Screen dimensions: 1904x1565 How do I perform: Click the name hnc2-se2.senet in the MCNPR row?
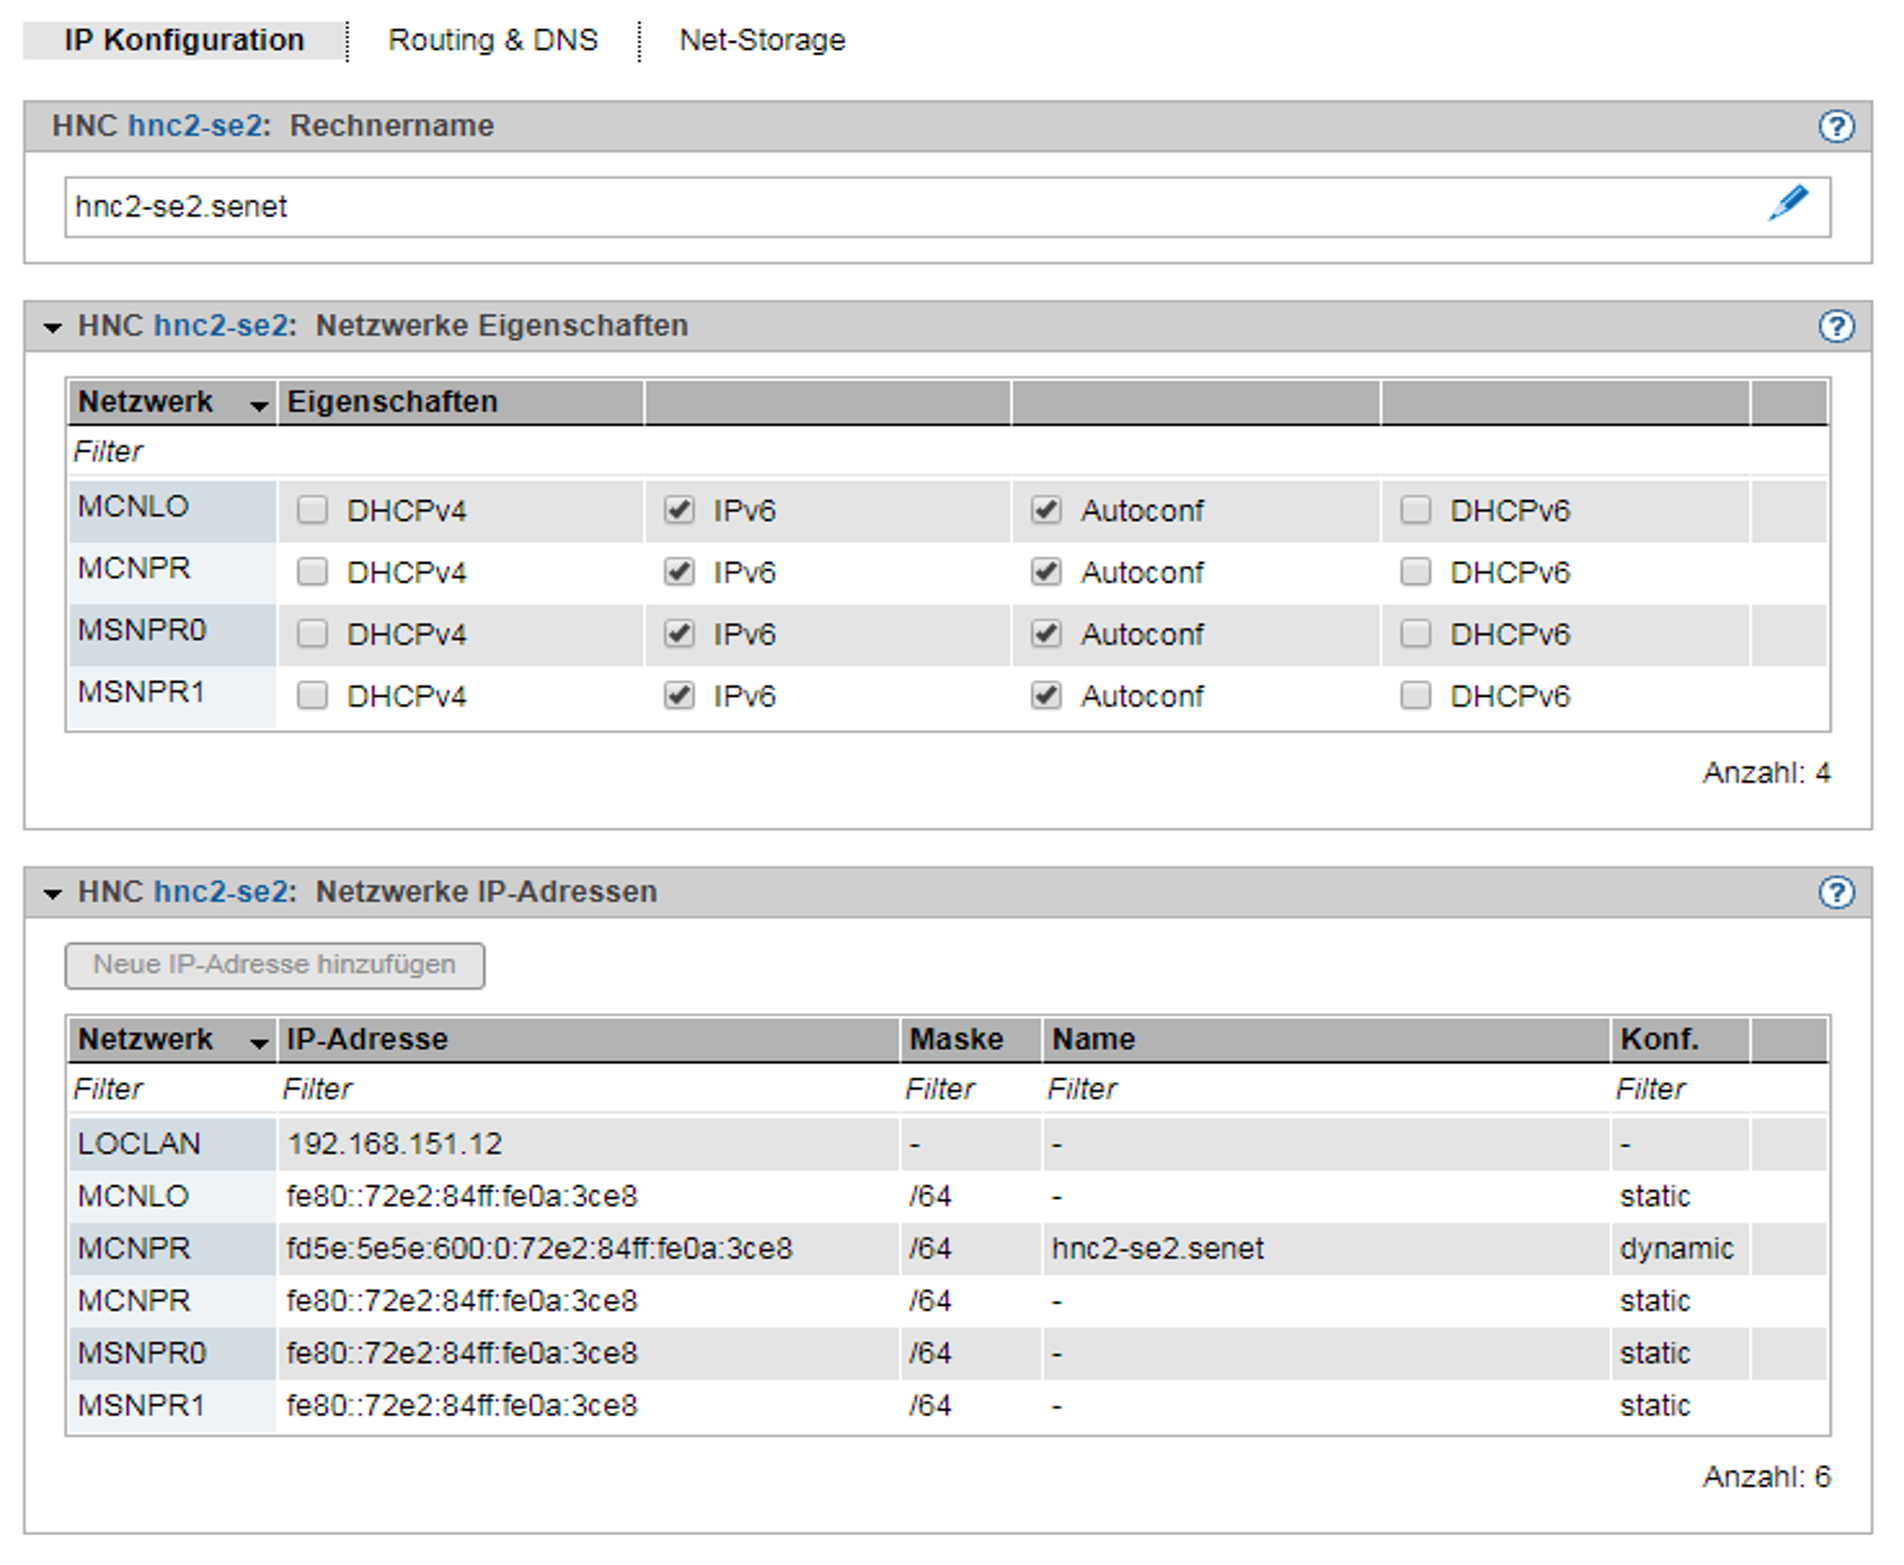click(1158, 1248)
